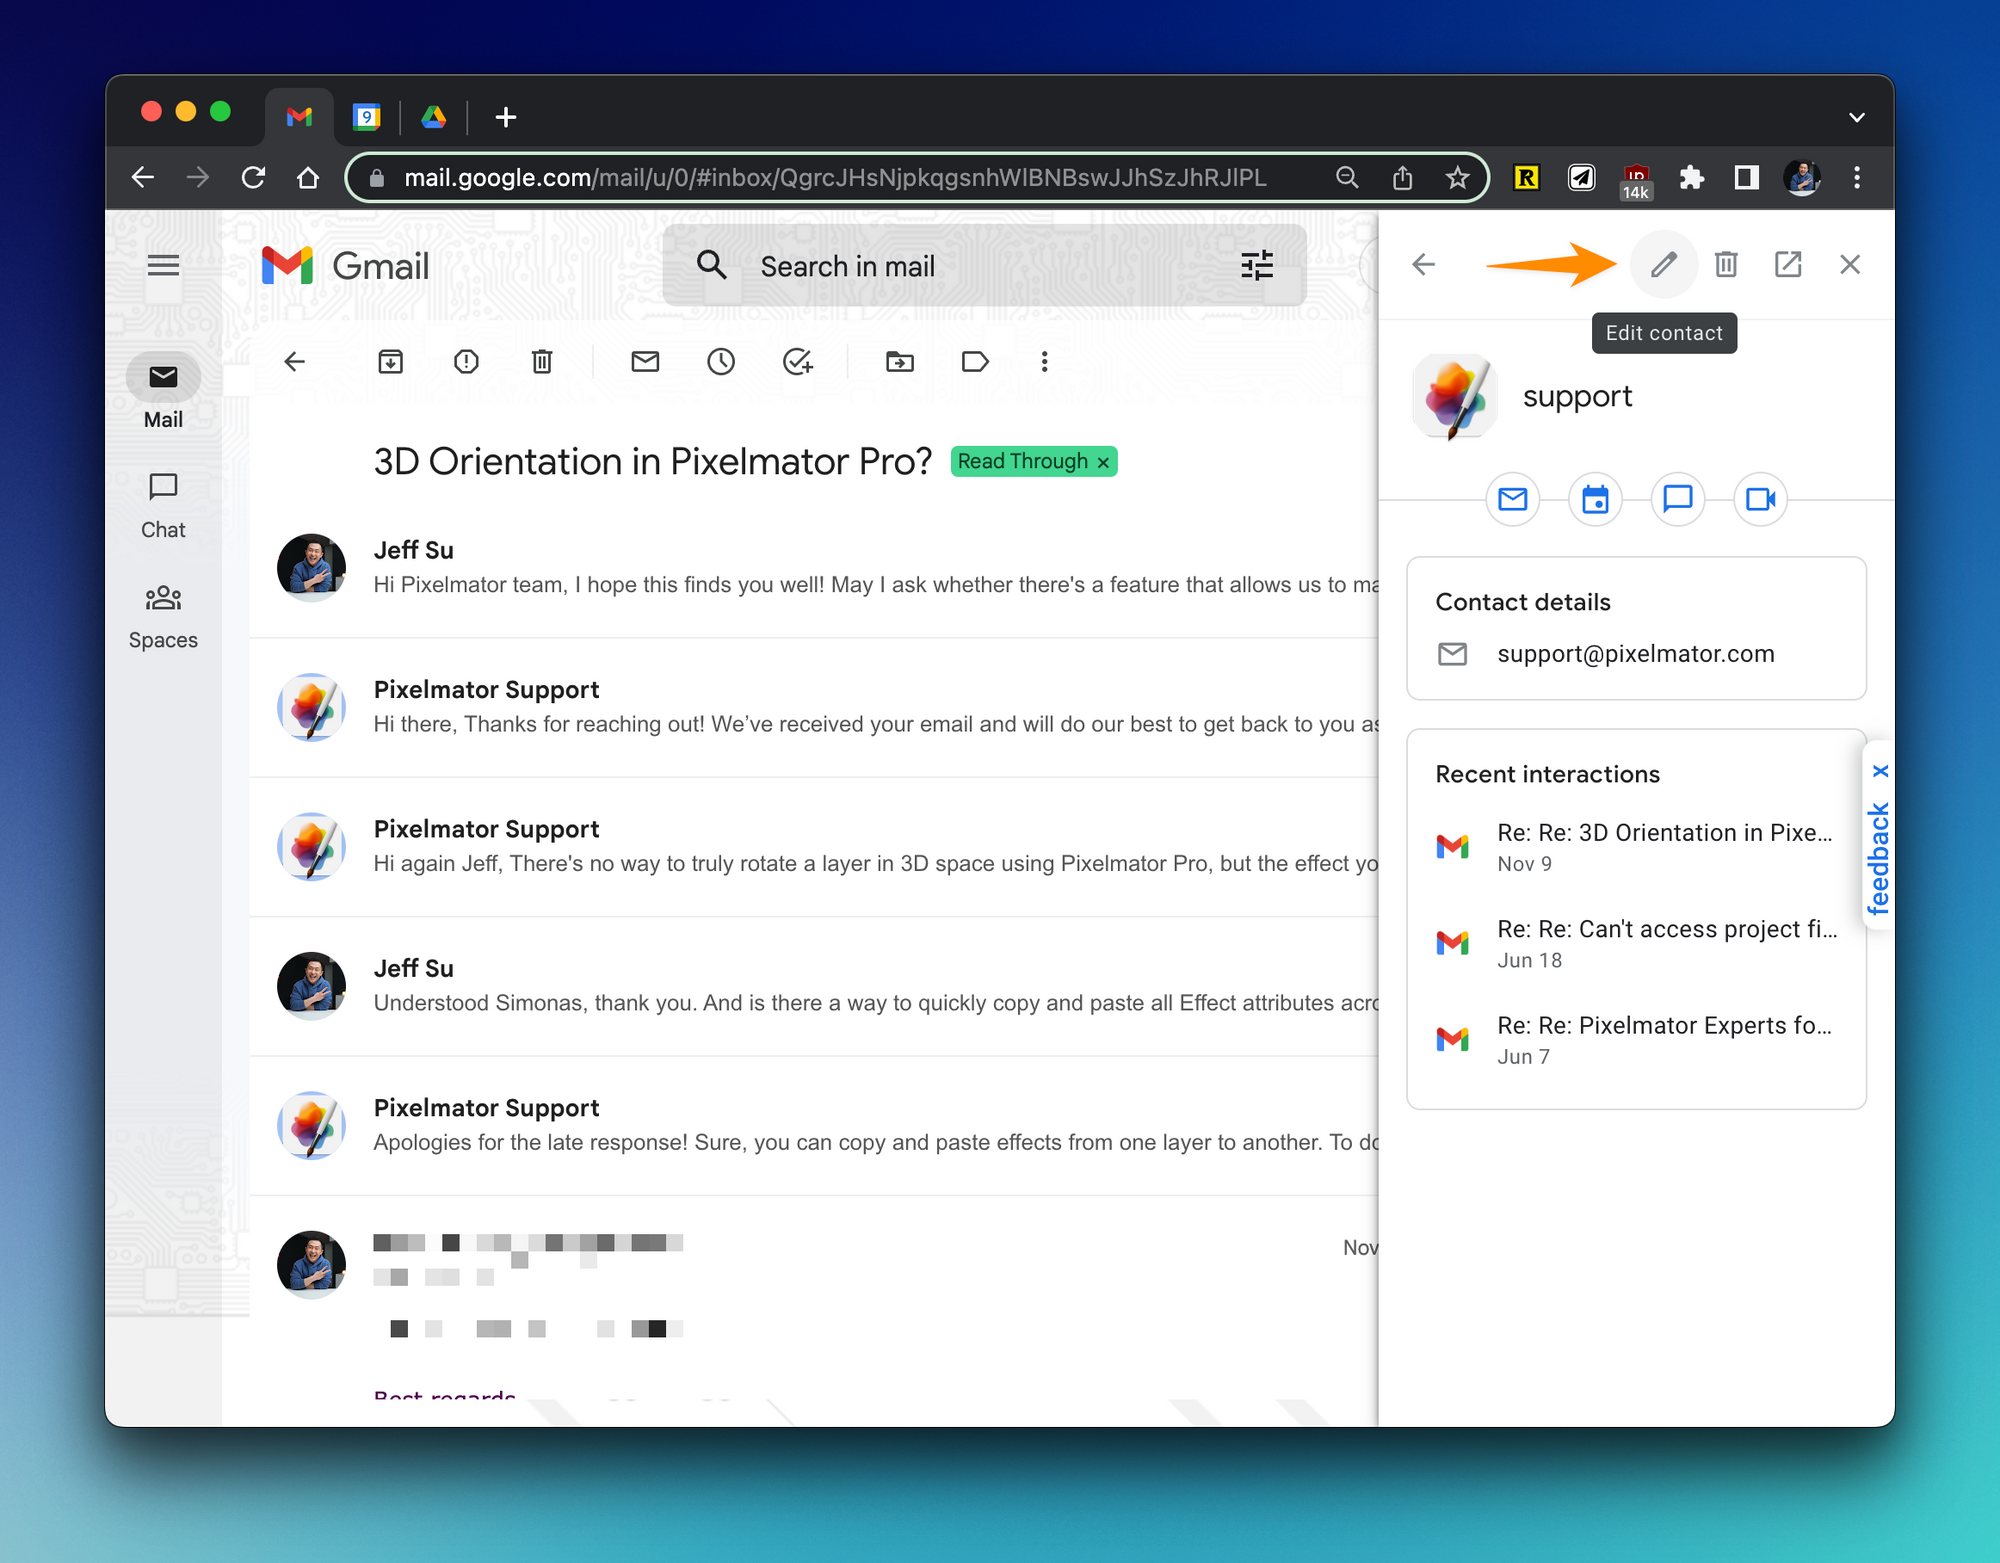The image size is (2000, 1563).
Task: Expand the tab search chevron
Action: click(1857, 117)
